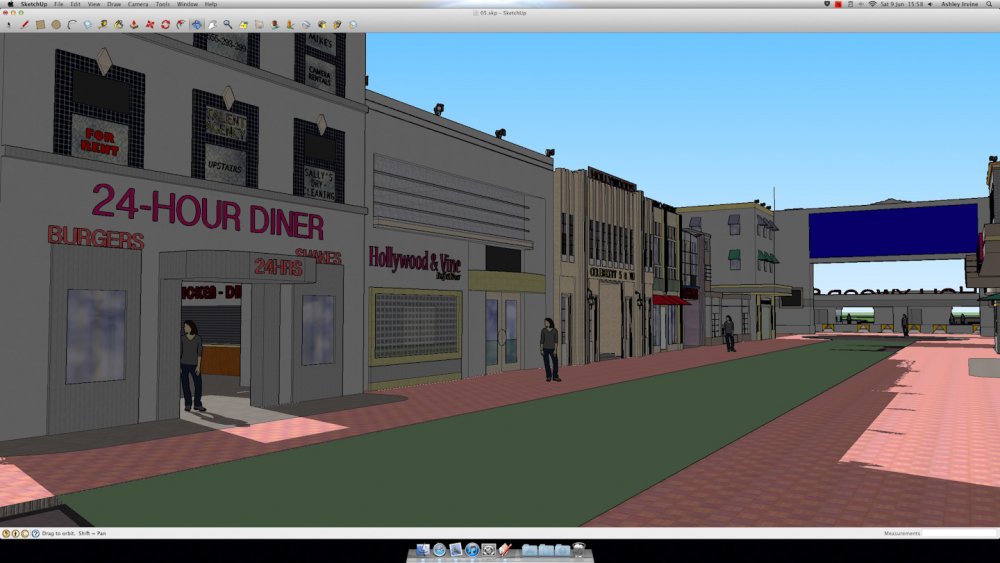Viewport: 1000px width, 563px height.
Task: Choose the Select arrow tool
Action: click(9, 25)
